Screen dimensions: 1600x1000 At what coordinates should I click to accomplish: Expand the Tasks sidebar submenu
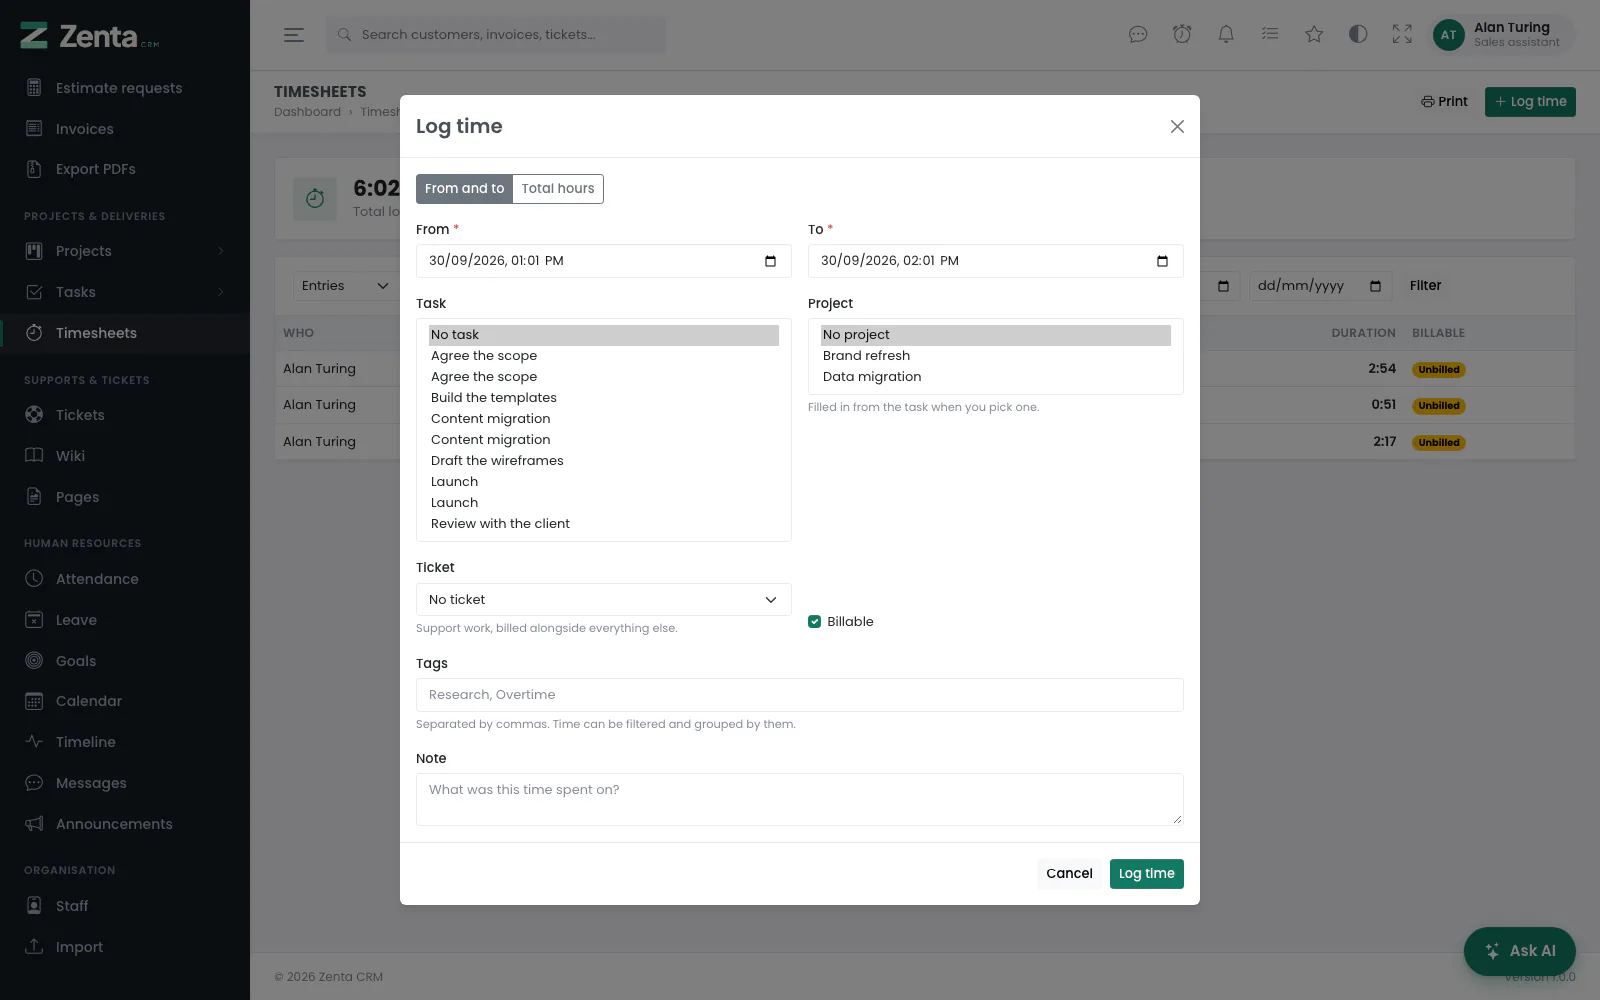coord(221,292)
